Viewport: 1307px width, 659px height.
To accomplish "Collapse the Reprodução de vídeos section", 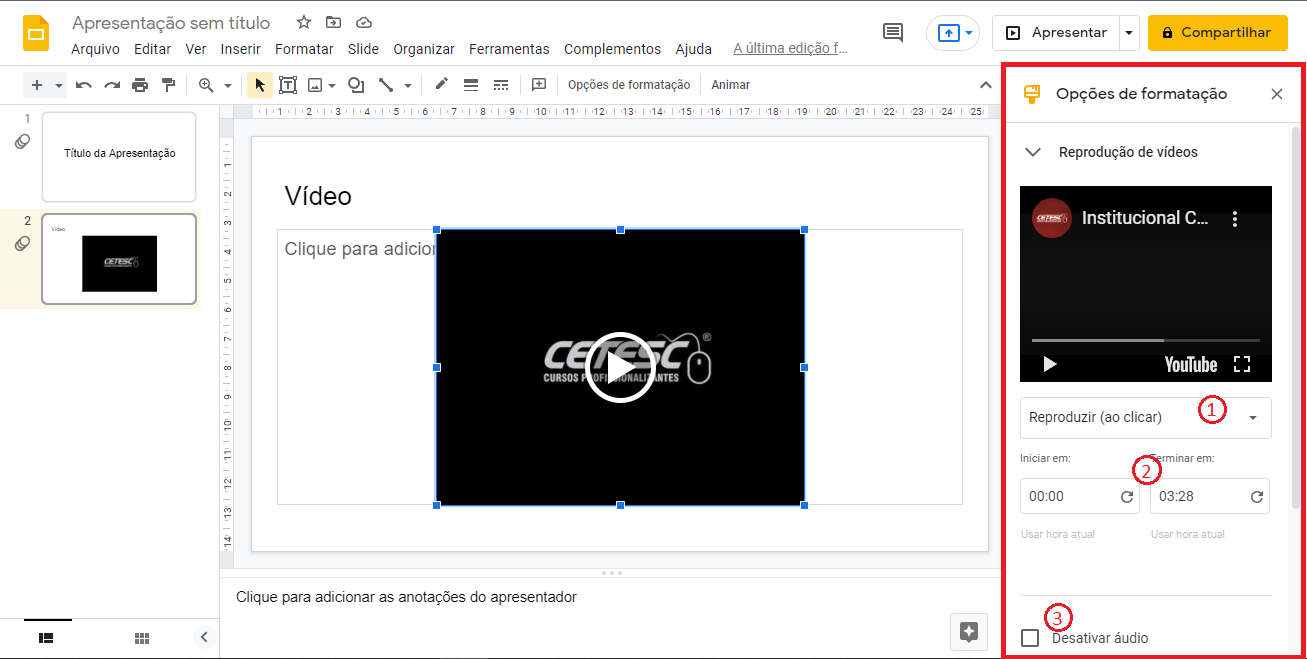I will click(1033, 152).
